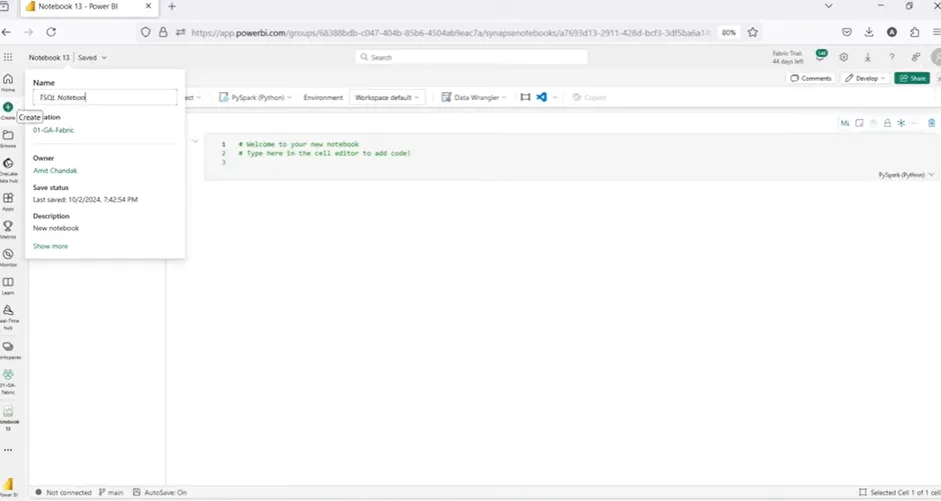
Task: Click Selected Cell 1 of 1 status
Action: [x=900, y=493]
